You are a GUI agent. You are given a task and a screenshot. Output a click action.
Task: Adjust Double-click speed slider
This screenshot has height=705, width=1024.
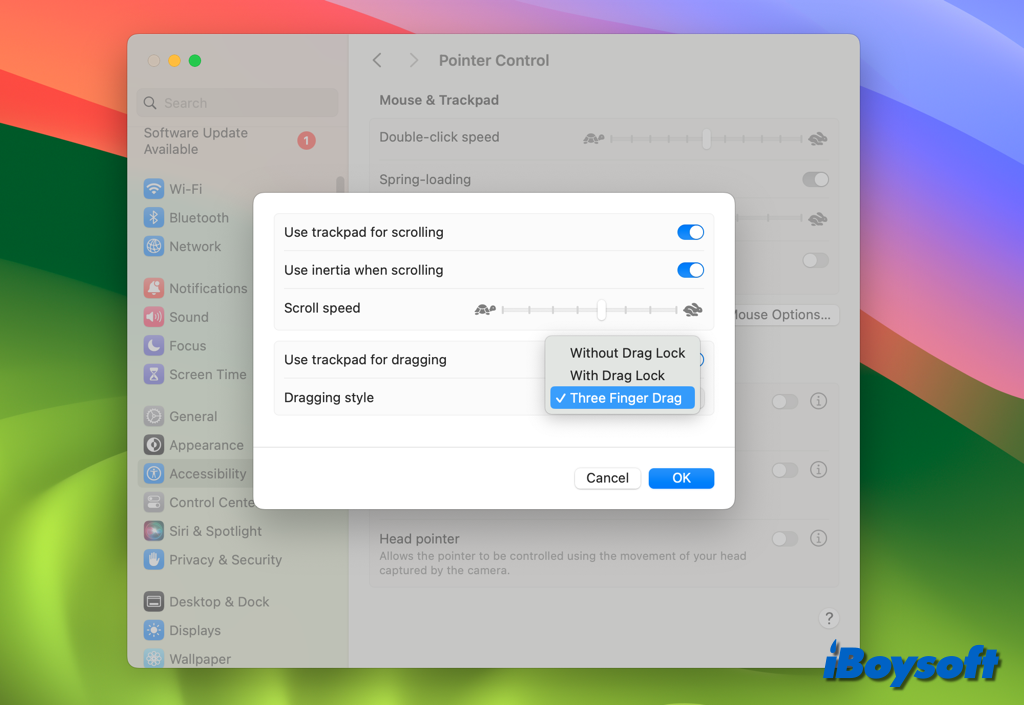(706, 138)
